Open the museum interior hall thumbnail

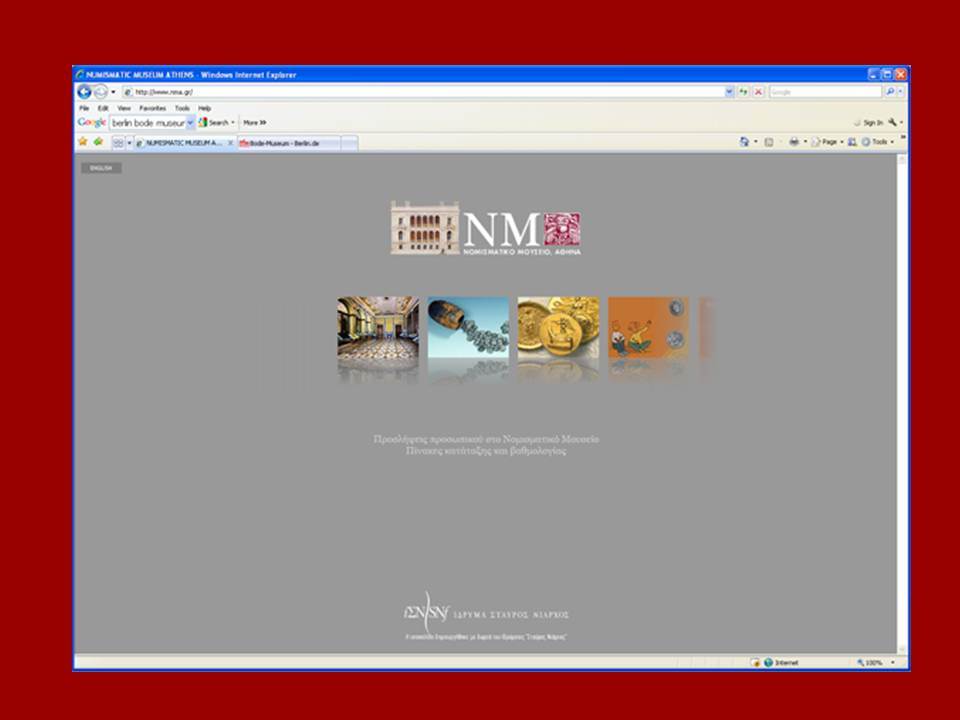(x=378, y=328)
